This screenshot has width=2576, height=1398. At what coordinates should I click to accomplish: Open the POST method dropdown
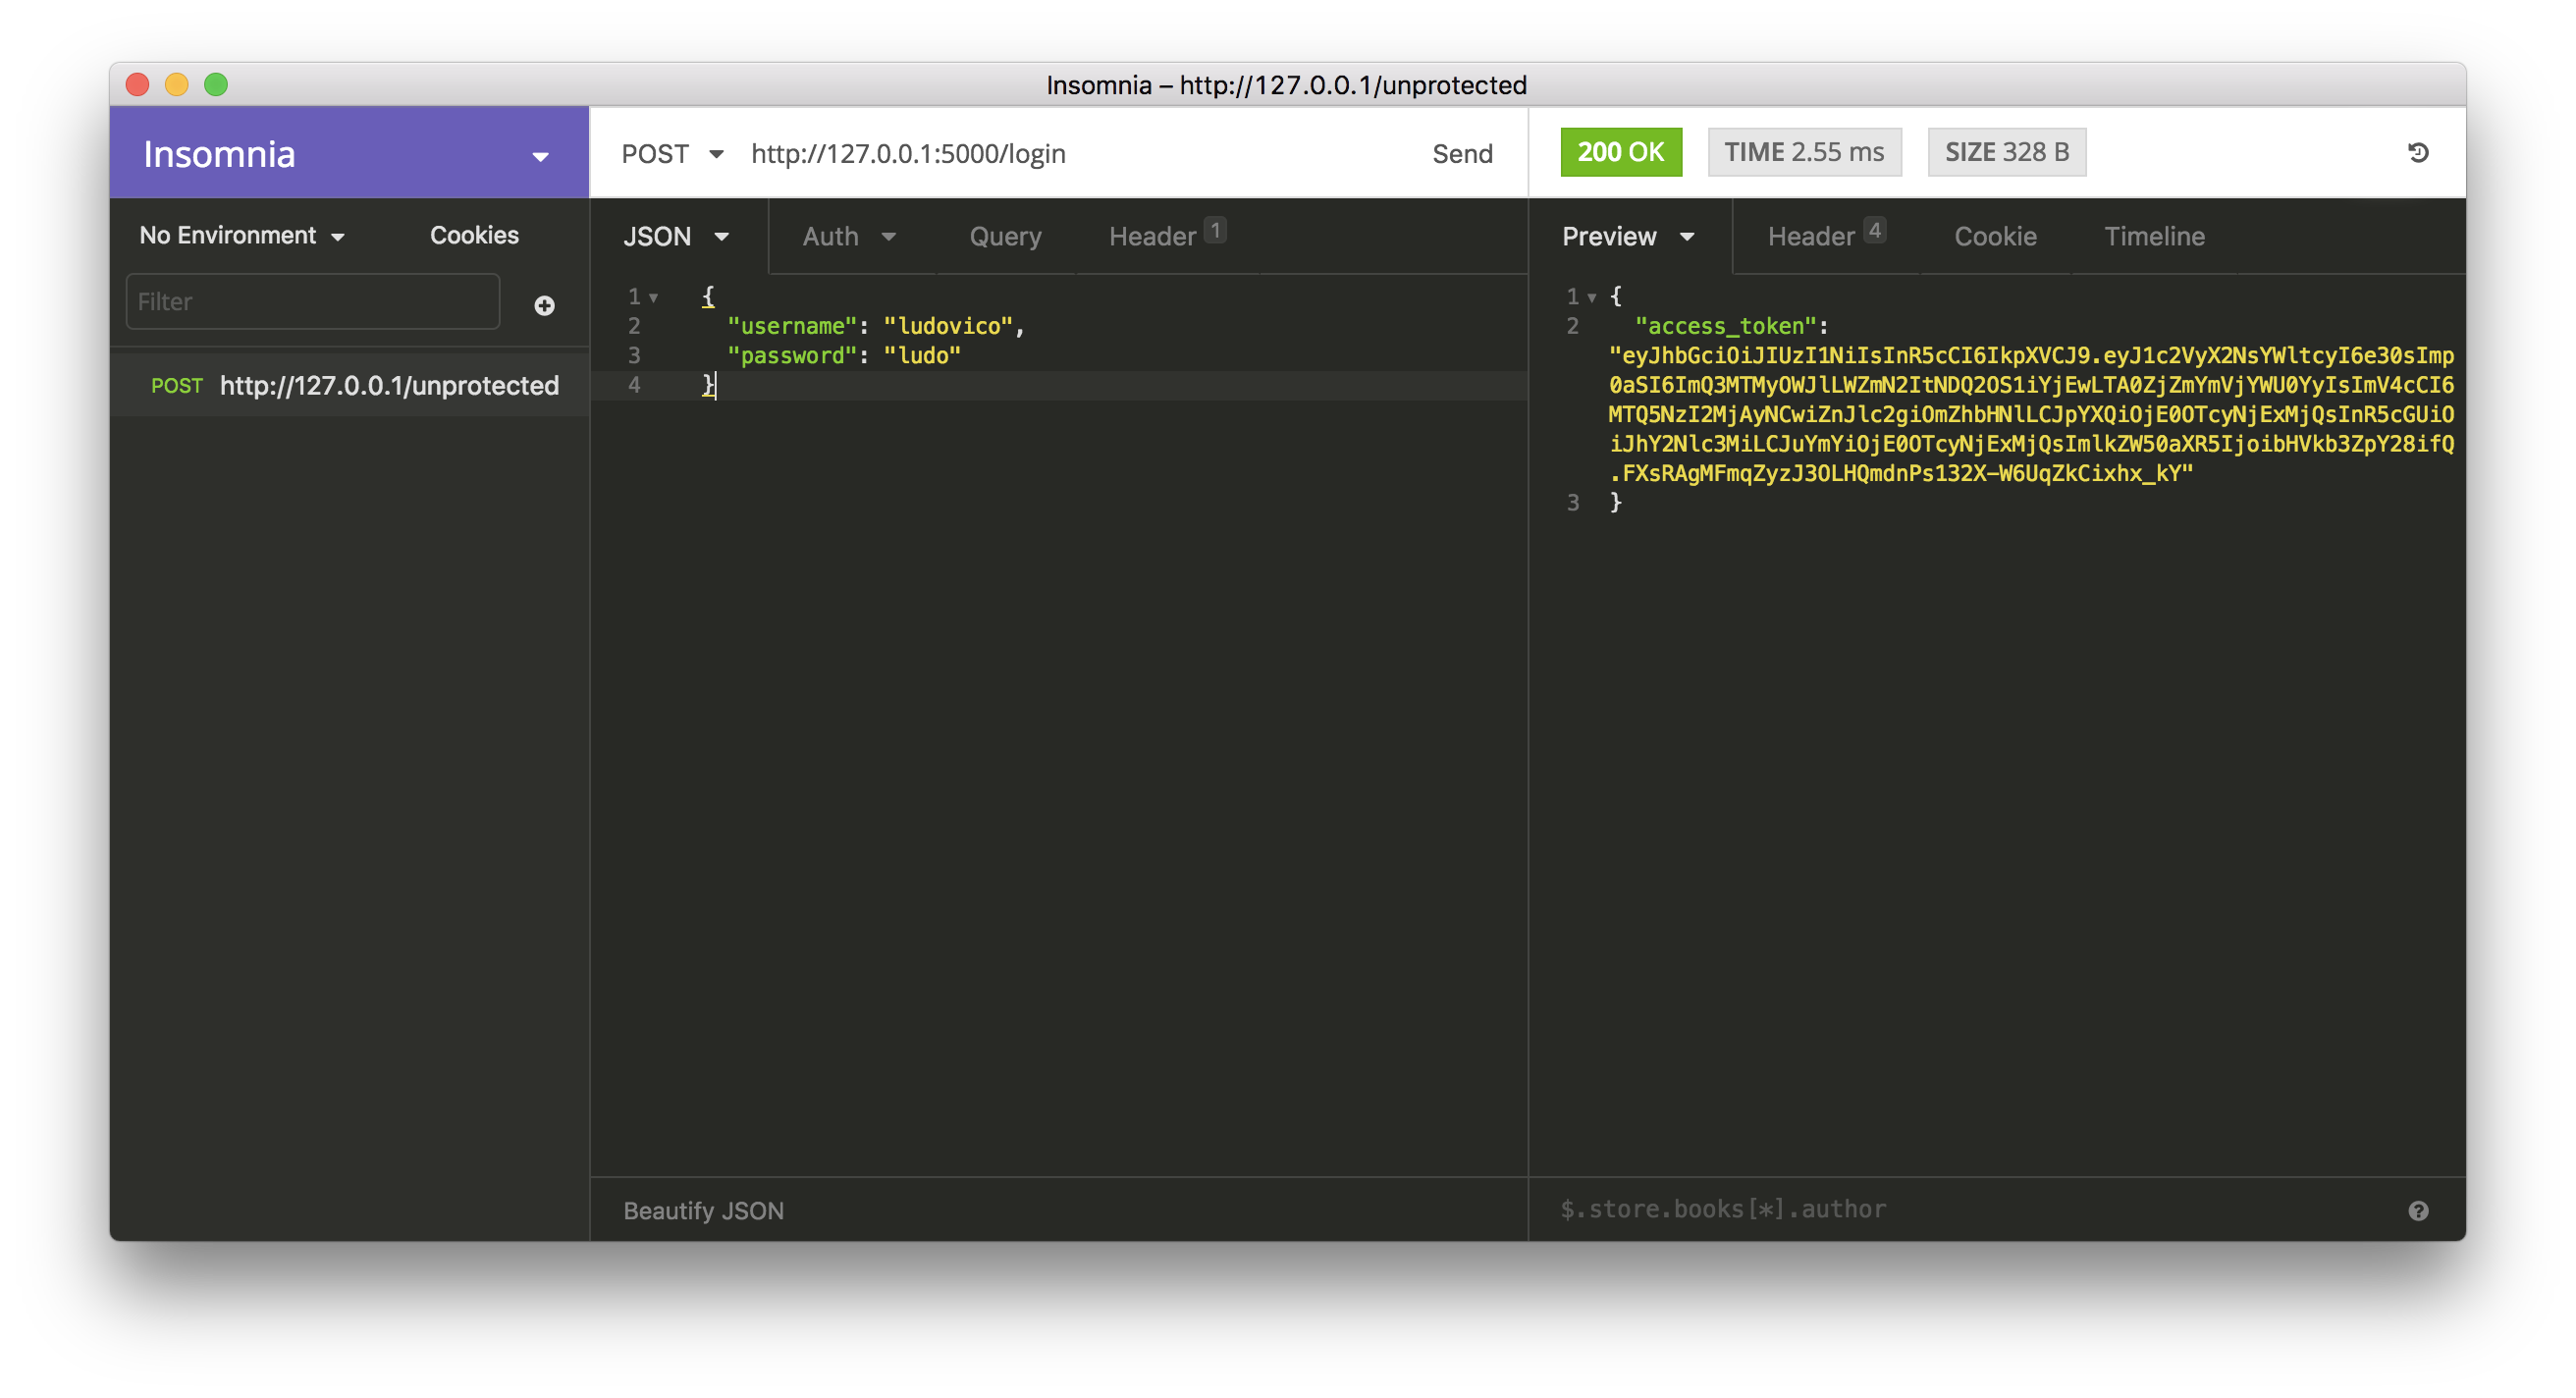click(x=672, y=154)
